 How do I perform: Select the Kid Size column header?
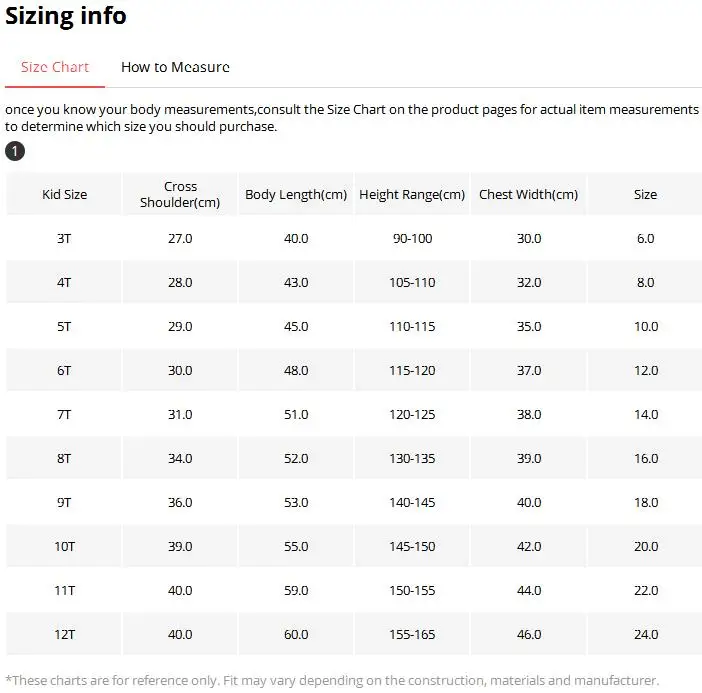(x=64, y=194)
